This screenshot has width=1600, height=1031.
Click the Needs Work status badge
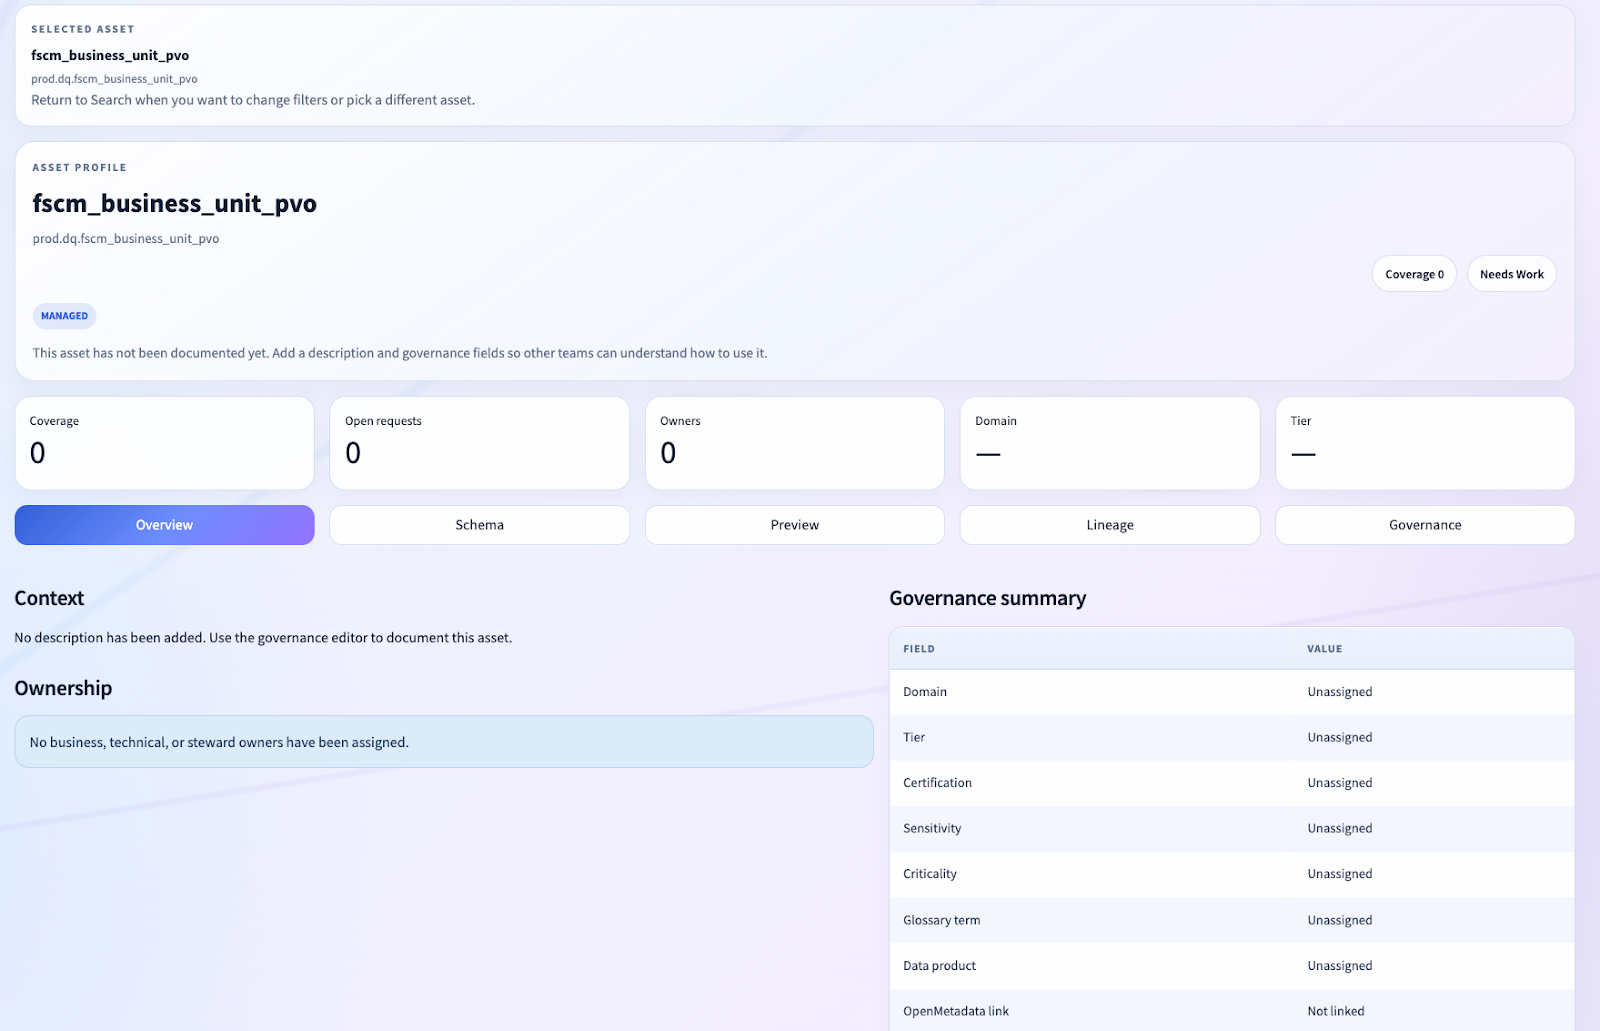tap(1511, 274)
